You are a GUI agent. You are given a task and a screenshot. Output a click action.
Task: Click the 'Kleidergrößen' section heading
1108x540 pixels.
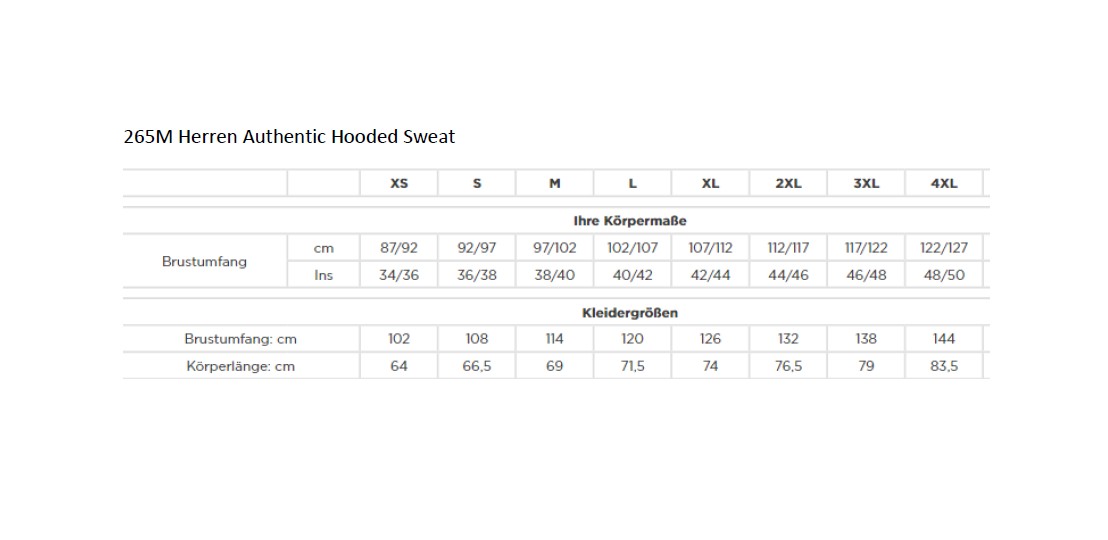[x=630, y=313]
